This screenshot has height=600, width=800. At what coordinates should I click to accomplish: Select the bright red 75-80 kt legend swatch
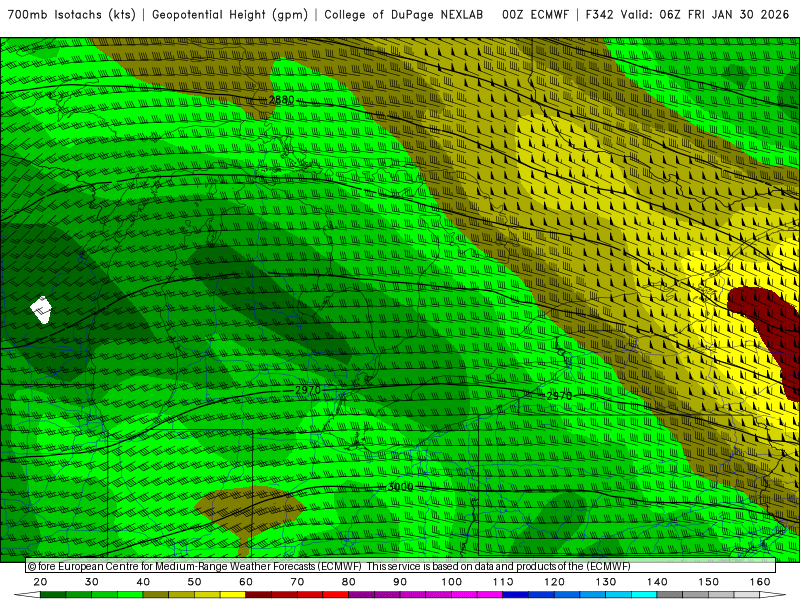pos(336,595)
